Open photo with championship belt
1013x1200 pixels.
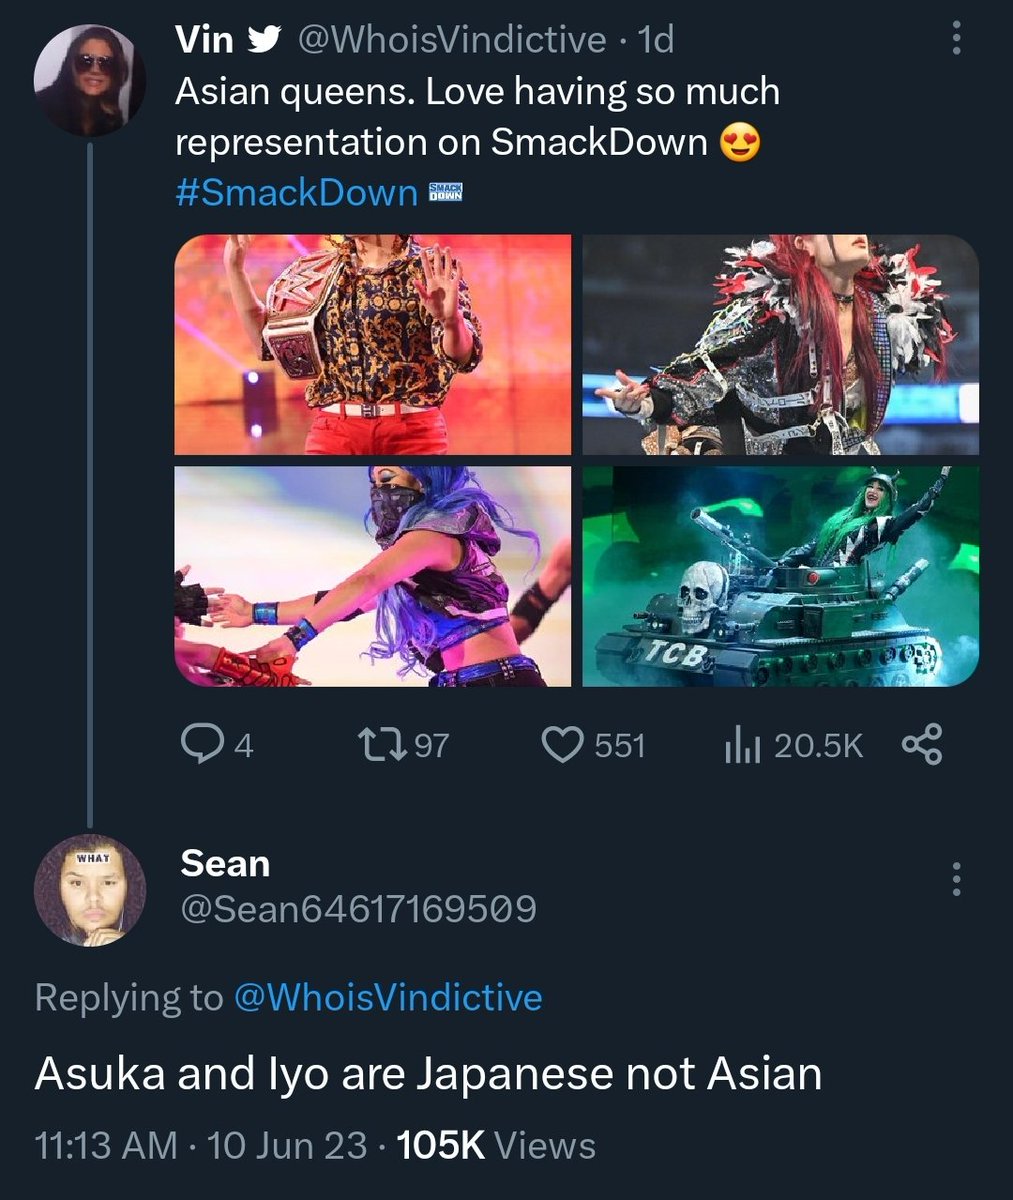373,345
